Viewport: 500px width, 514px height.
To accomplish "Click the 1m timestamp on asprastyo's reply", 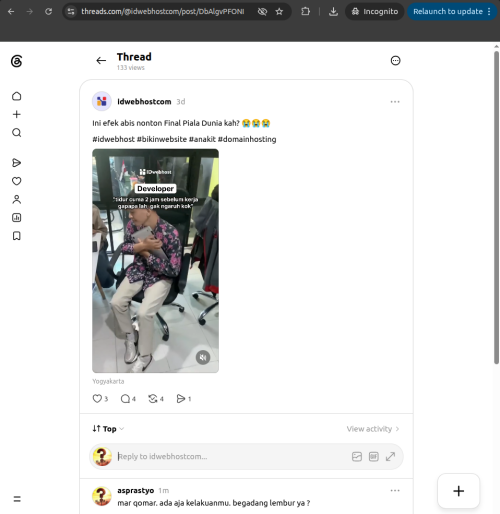I will 164,491.
